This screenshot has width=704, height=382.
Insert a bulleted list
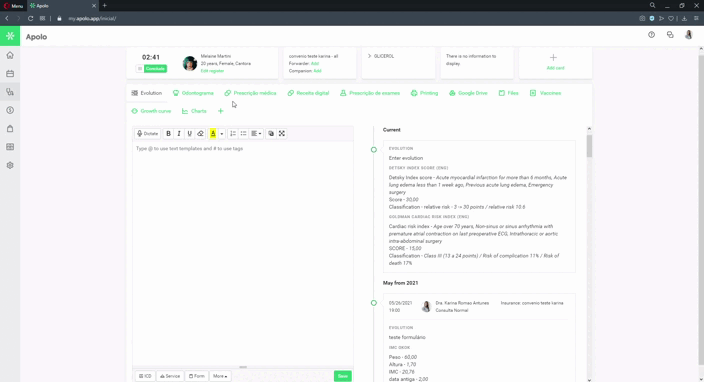pos(243,133)
